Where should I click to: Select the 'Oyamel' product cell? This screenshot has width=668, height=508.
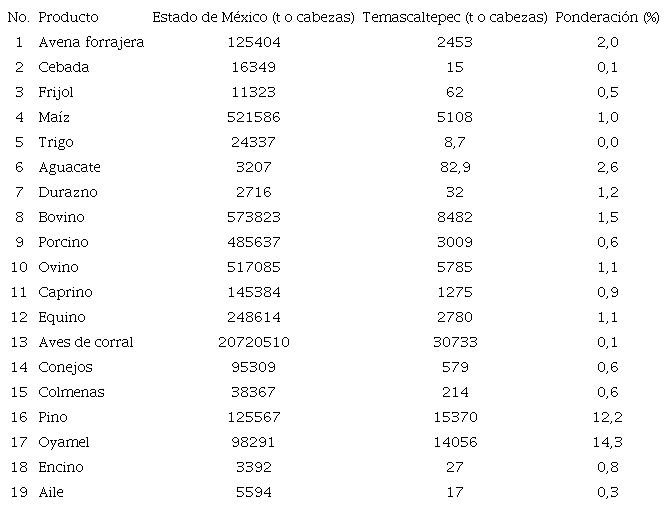(x=64, y=442)
